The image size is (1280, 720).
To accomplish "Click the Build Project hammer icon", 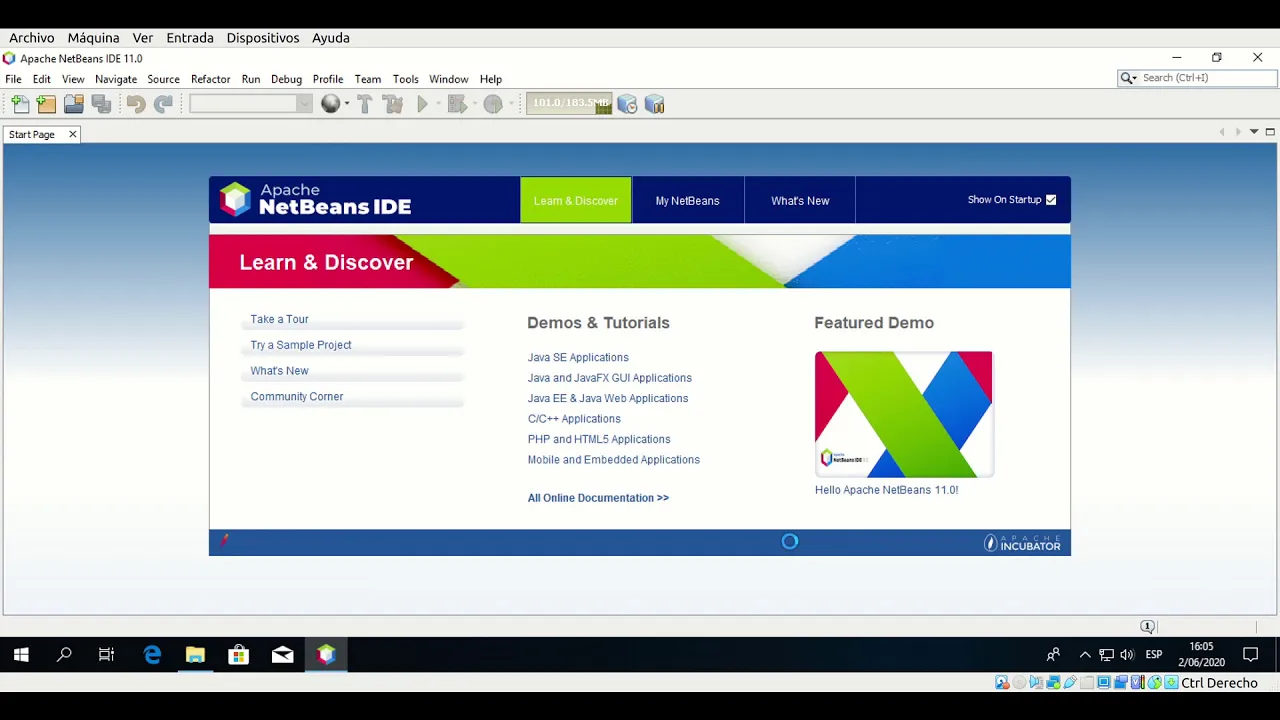I will [x=364, y=104].
